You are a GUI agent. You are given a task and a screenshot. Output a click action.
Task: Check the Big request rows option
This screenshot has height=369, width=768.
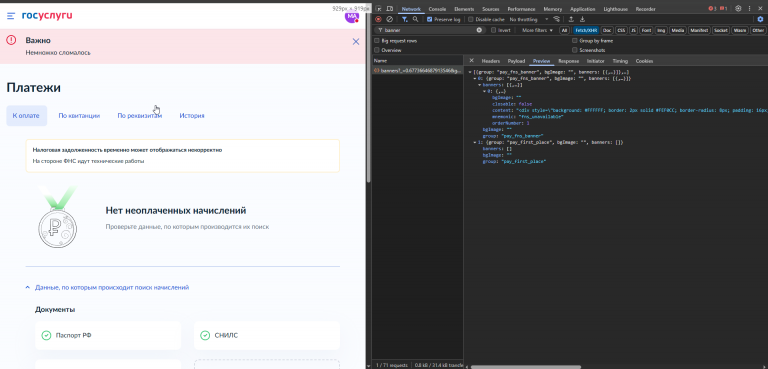coord(377,41)
